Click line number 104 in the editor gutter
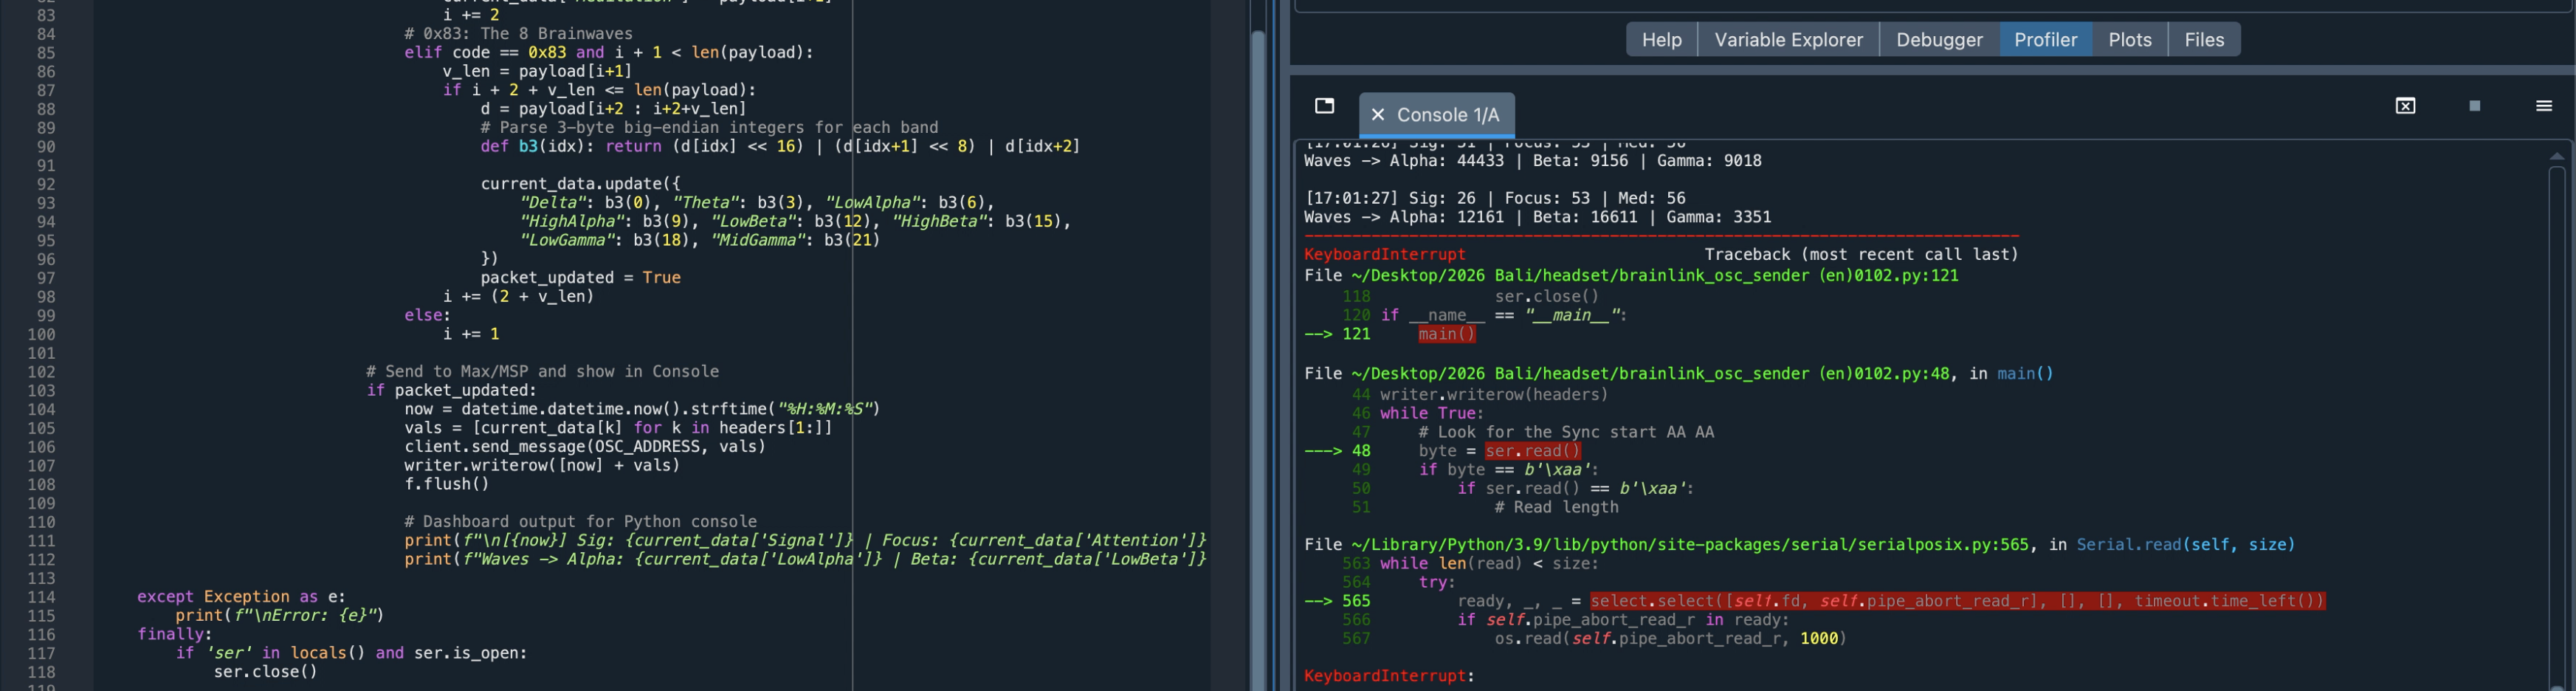 pos(41,409)
